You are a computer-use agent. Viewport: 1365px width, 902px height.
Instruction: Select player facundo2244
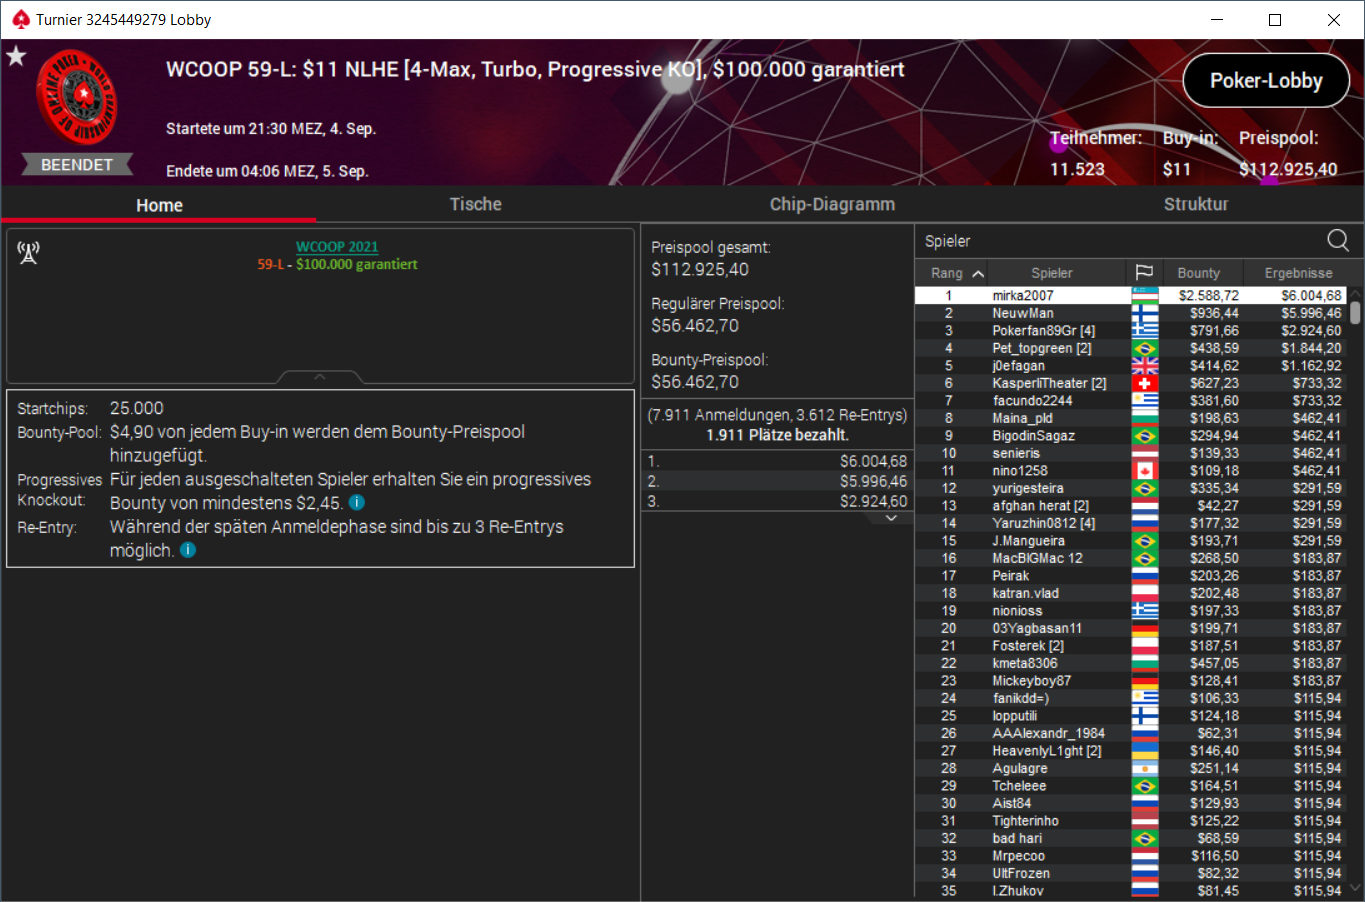pos(1131,401)
